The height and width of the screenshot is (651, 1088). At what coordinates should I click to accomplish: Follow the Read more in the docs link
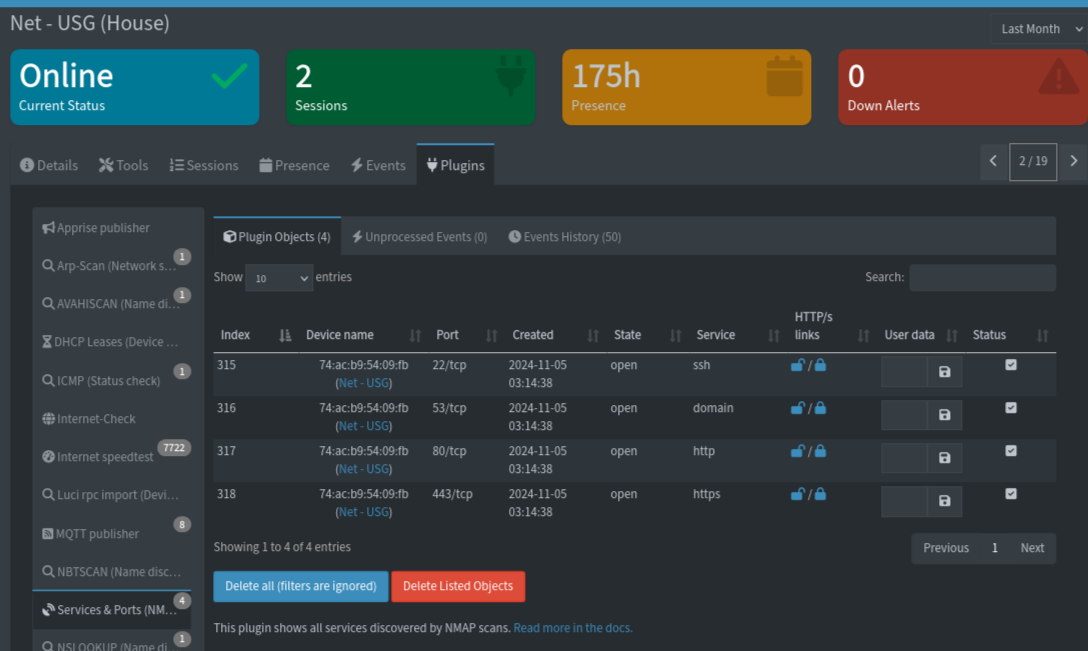tap(571, 627)
